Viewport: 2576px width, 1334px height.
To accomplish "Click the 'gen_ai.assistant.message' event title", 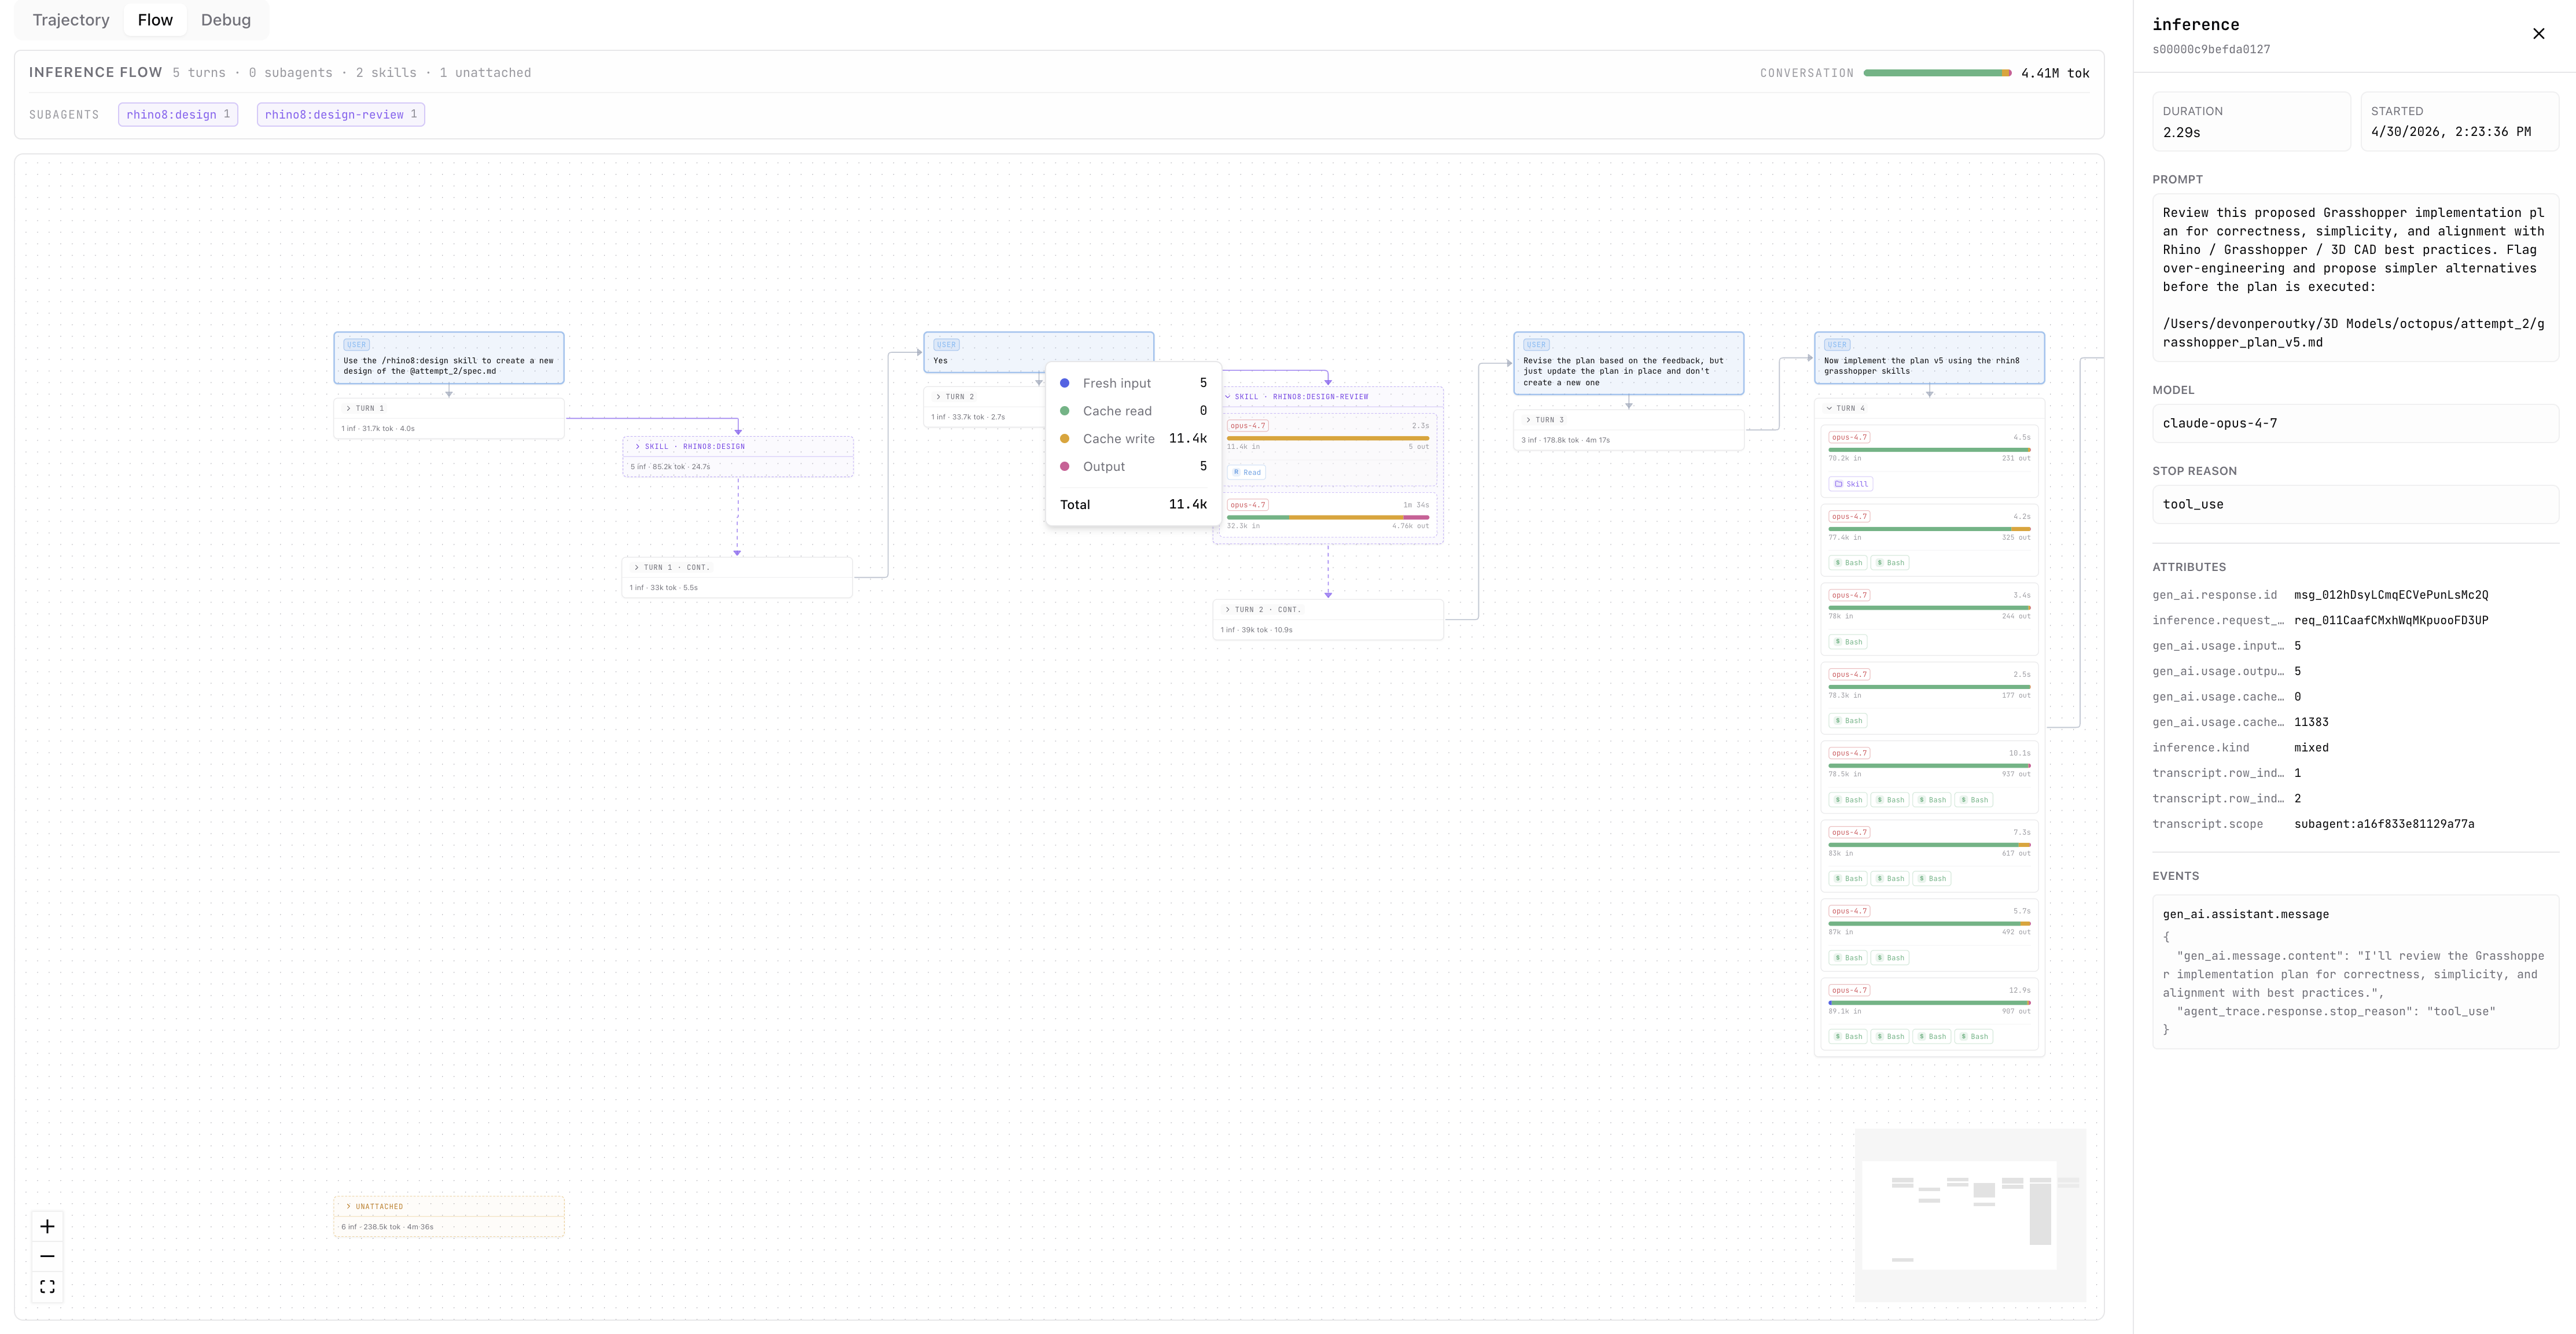I will click(2246, 915).
